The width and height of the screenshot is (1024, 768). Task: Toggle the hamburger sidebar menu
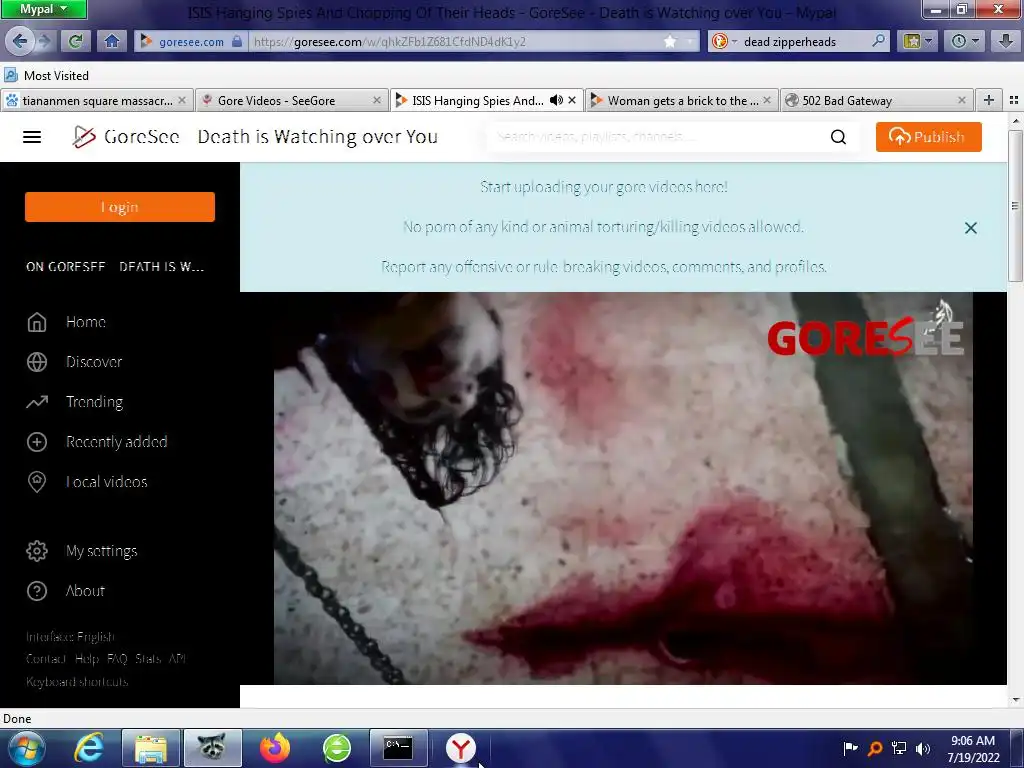tap(32, 137)
